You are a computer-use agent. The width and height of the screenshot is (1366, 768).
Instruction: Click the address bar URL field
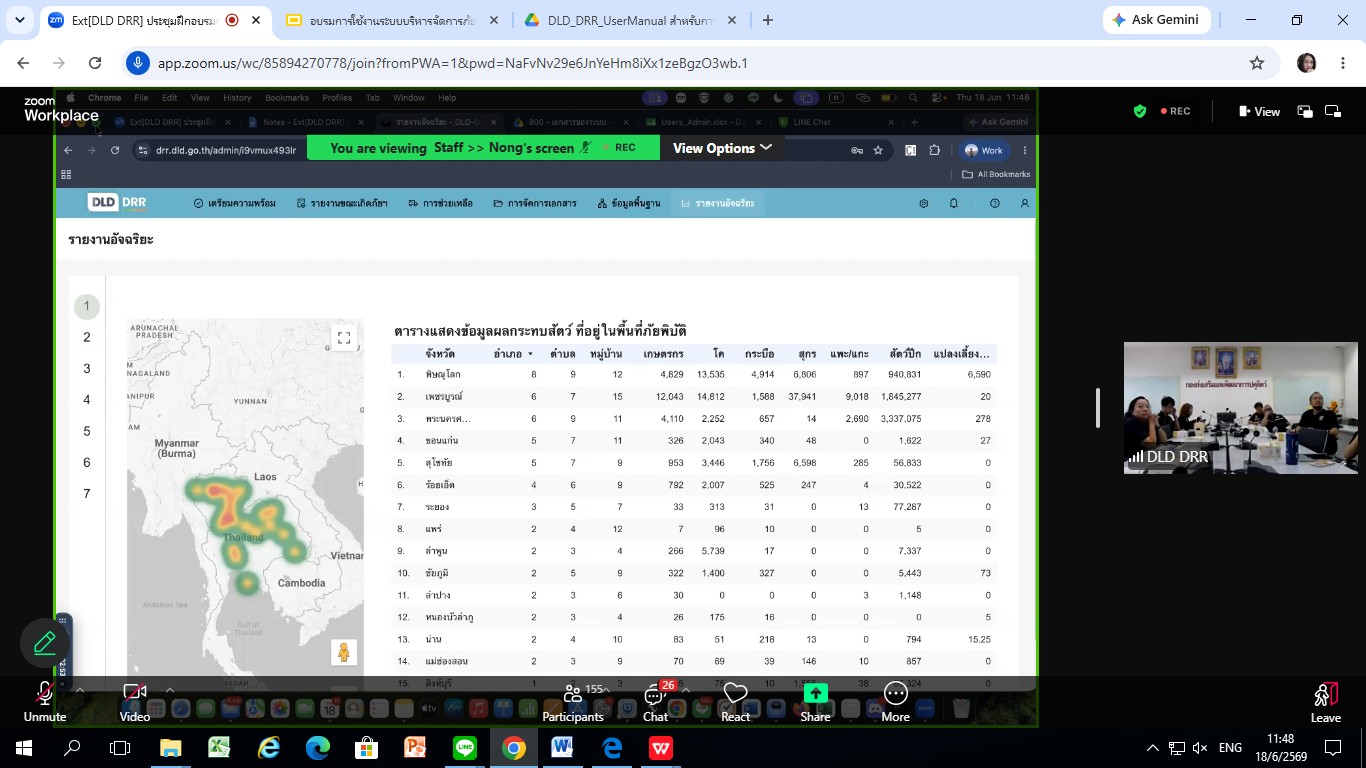(x=690, y=63)
